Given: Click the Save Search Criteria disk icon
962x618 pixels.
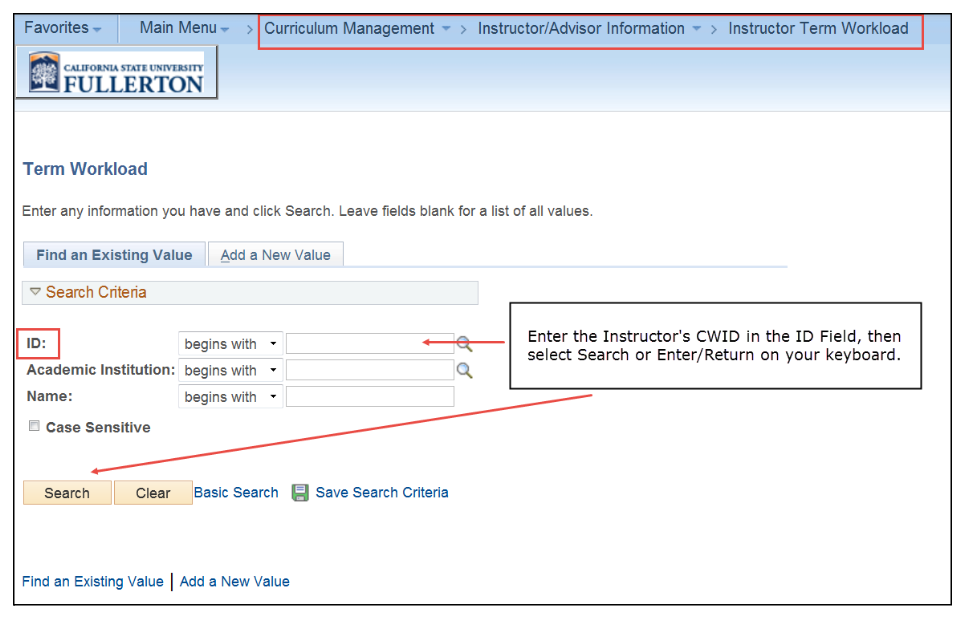Looking at the screenshot, I should click(x=300, y=493).
